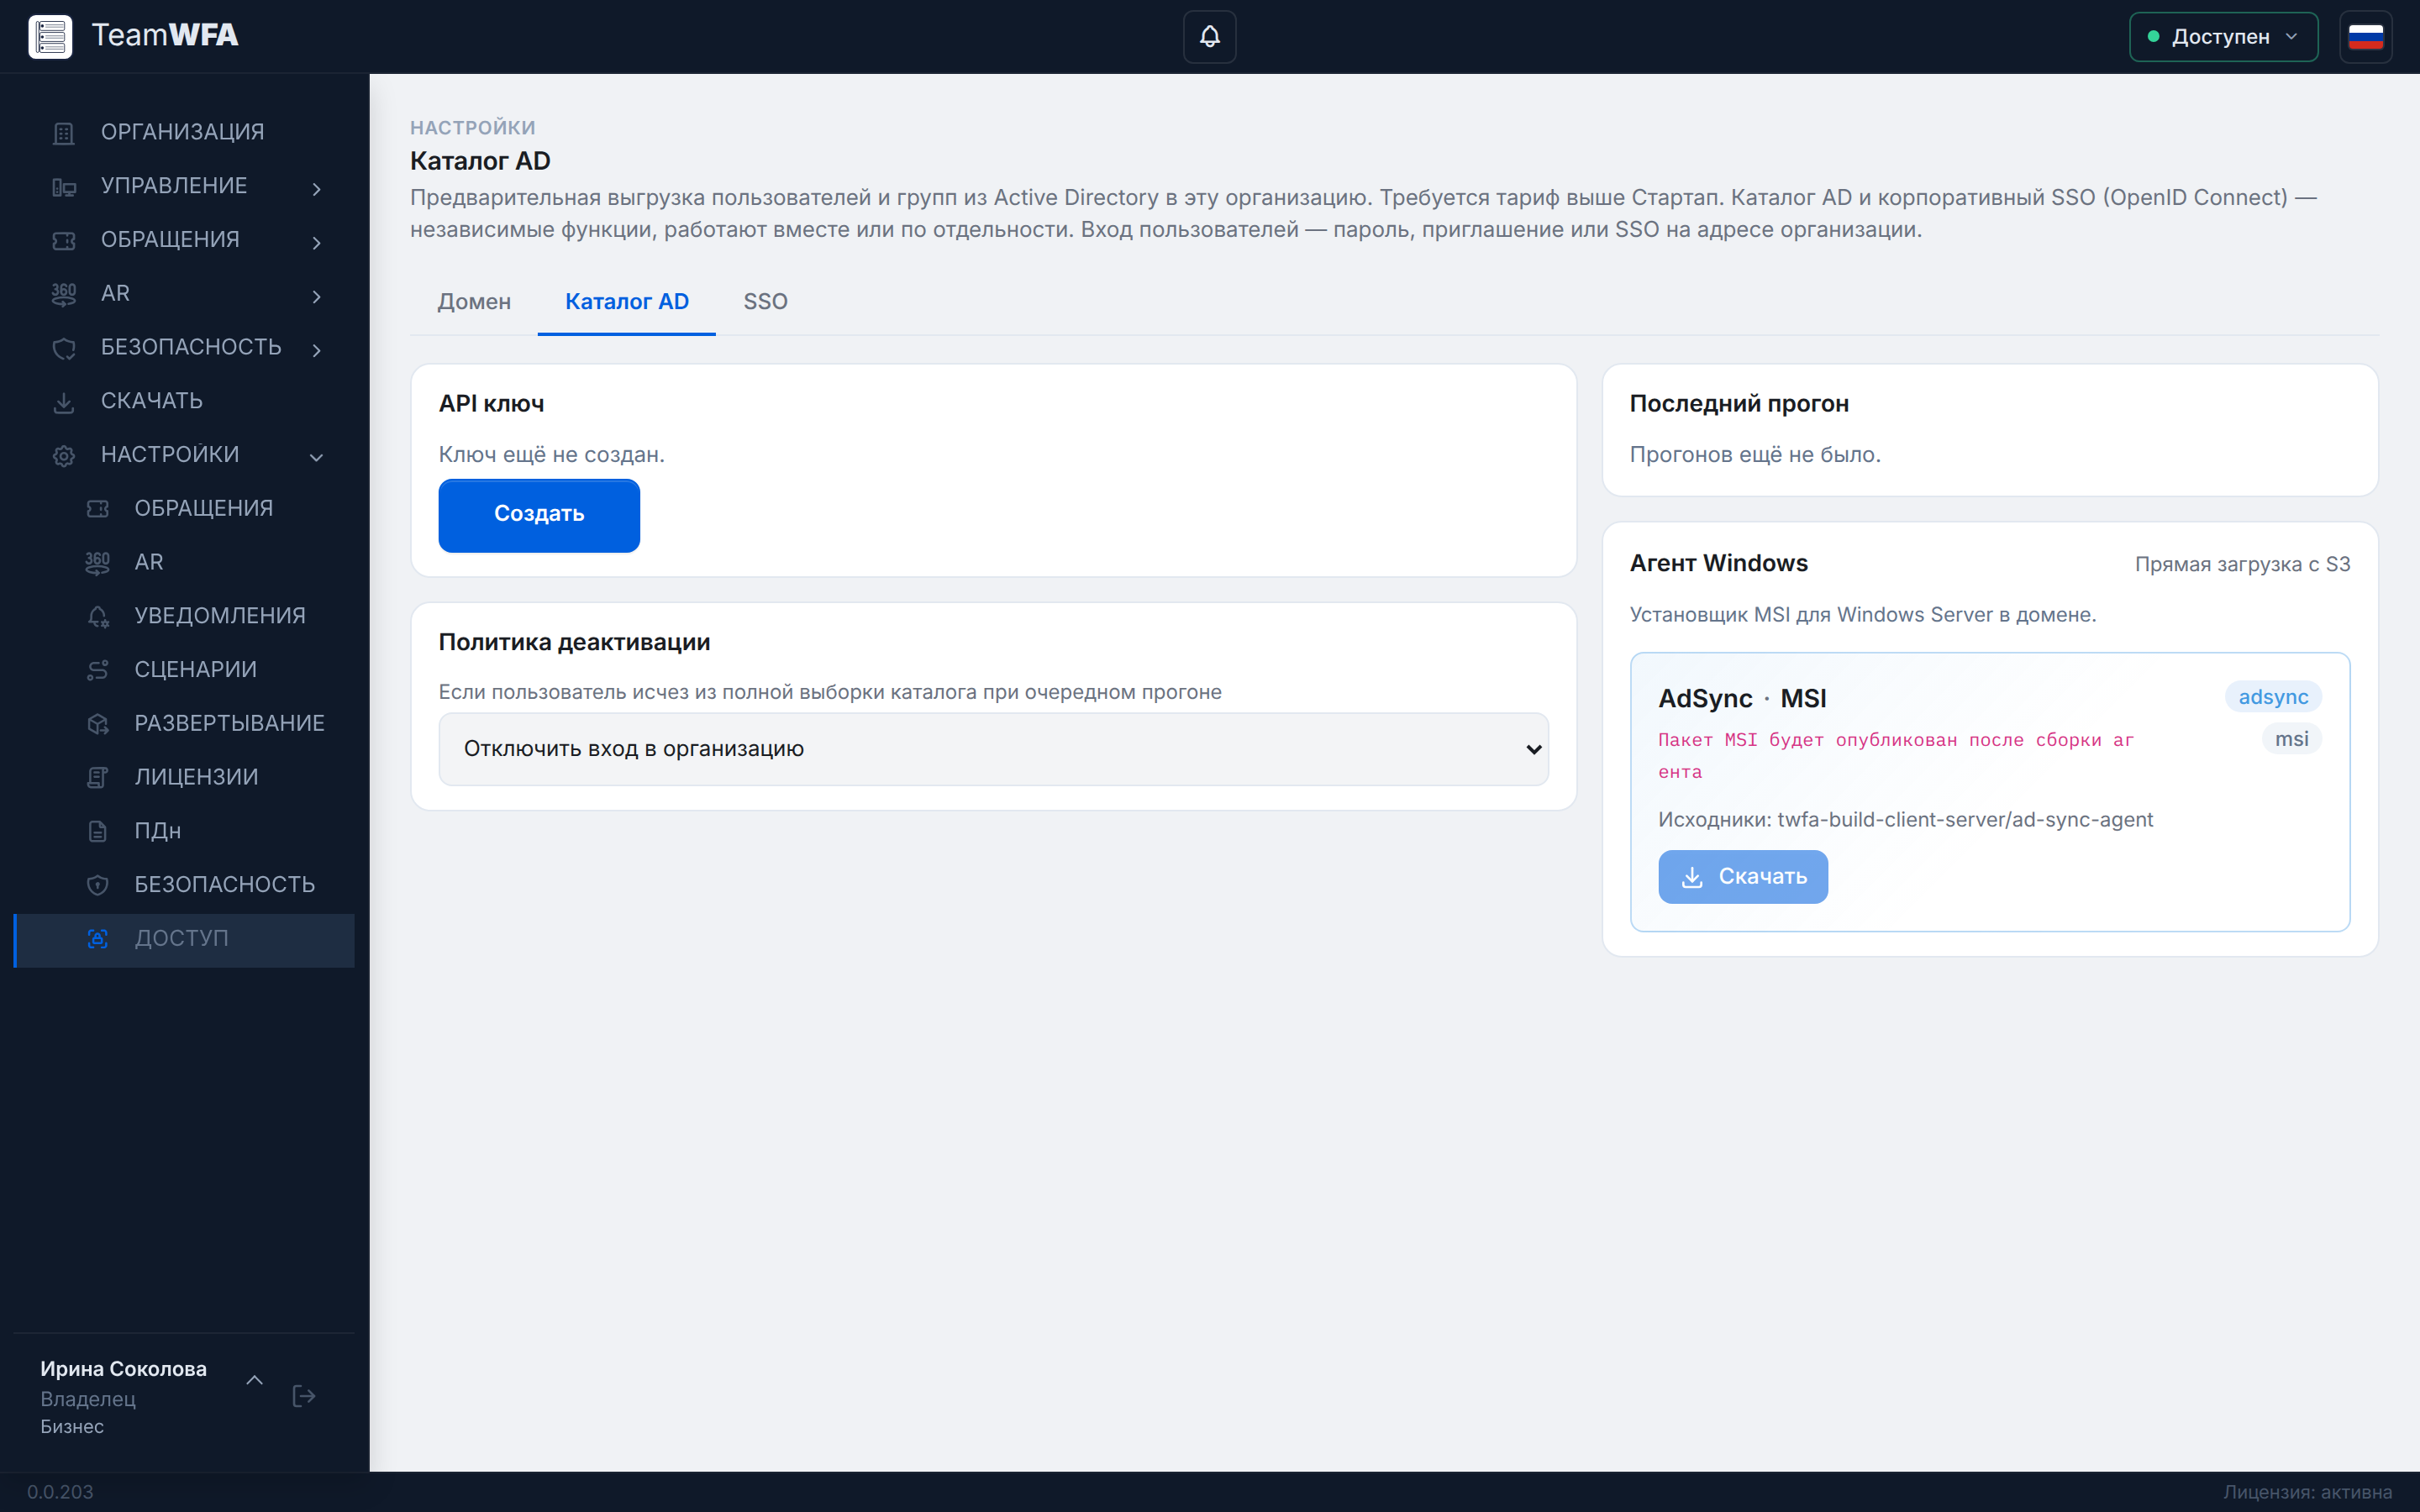Open the Доступен status dropdown

click(x=2223, y=37)
